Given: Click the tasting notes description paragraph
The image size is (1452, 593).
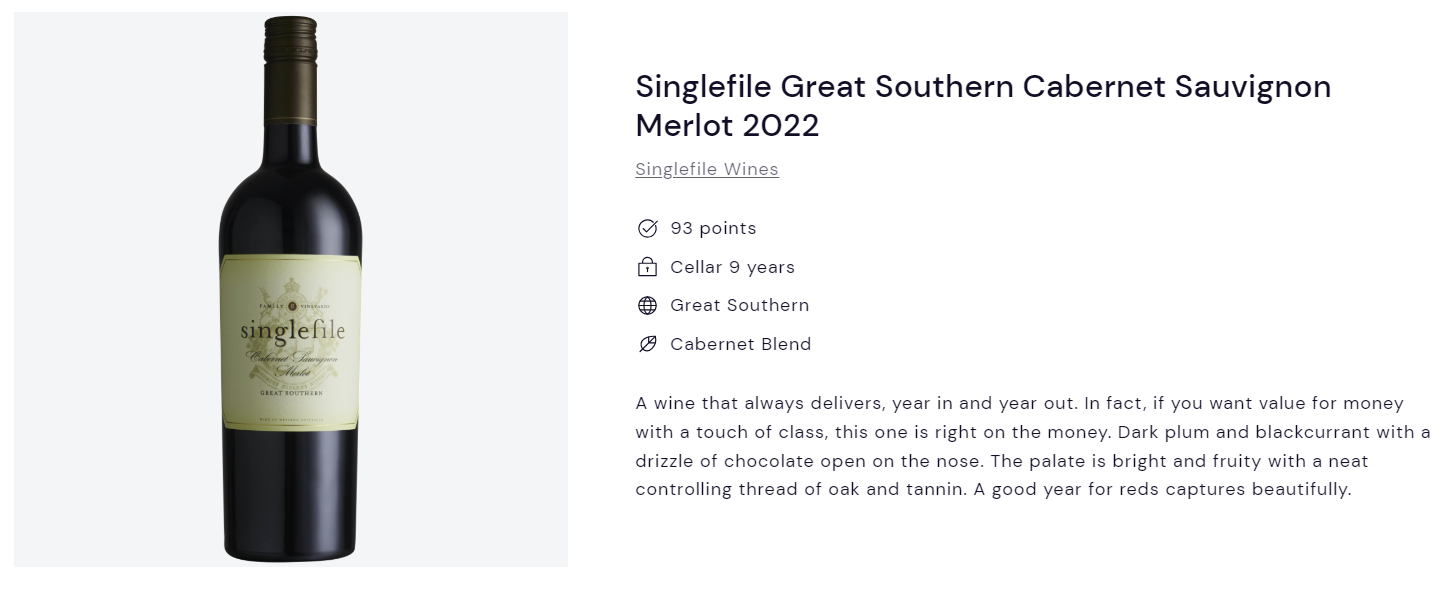Looking at the screenshot, I should 1033,447.
